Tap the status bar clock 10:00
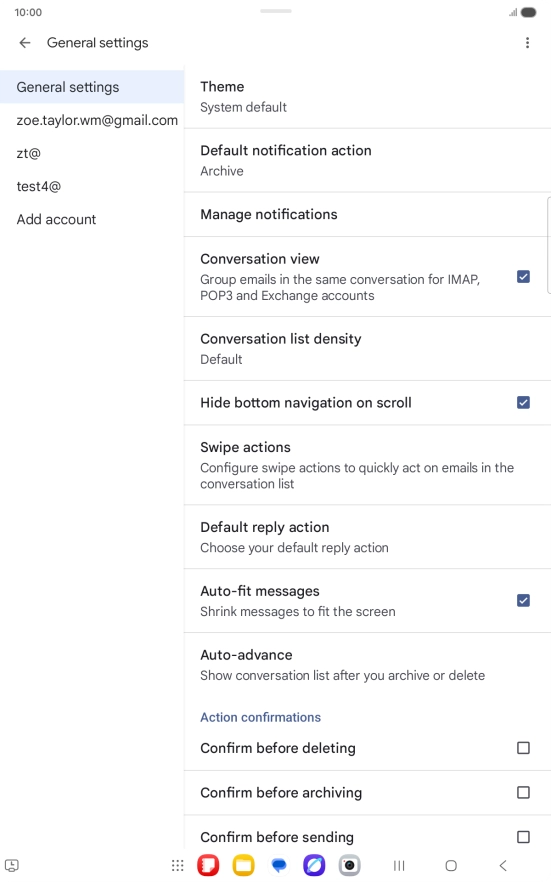551x882 pixels. (x=28, y=12)
